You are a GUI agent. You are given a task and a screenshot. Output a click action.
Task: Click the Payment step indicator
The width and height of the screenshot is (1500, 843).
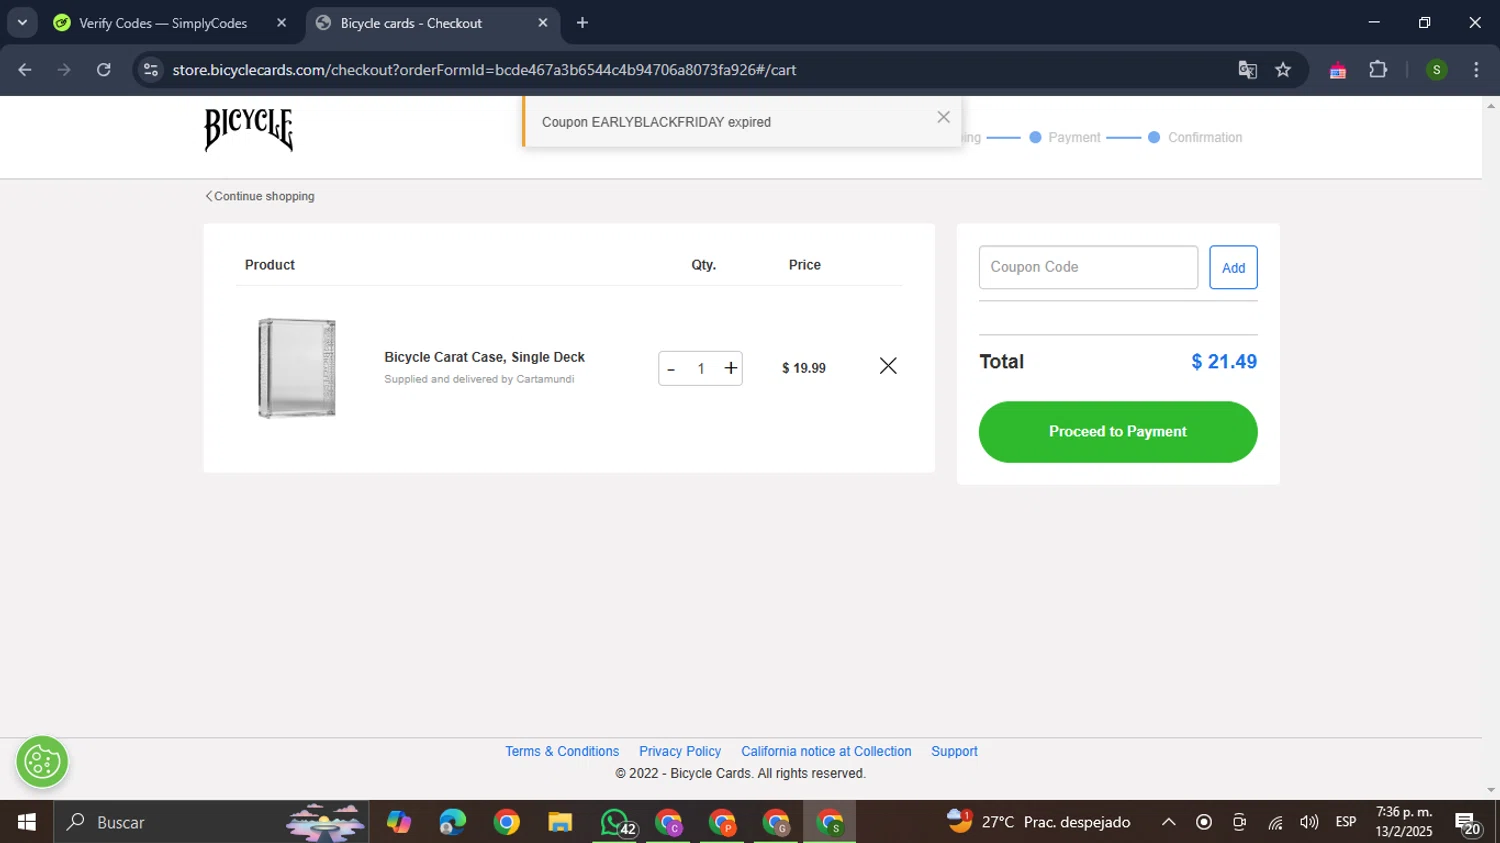click(1065, 137)
